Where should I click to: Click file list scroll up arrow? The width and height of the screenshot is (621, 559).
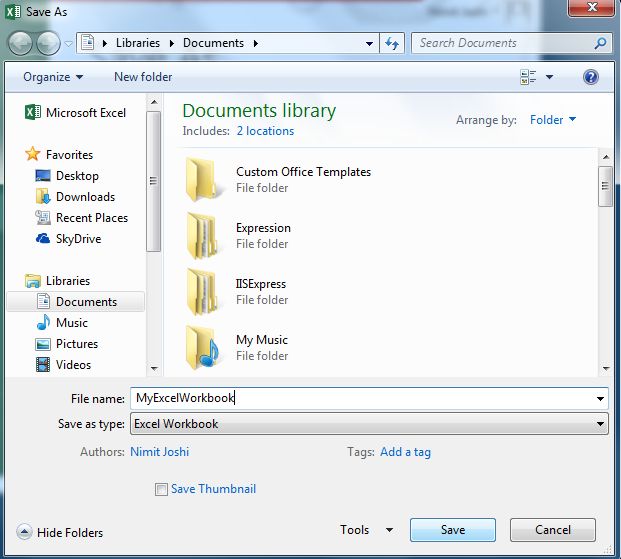click(606, 157)
